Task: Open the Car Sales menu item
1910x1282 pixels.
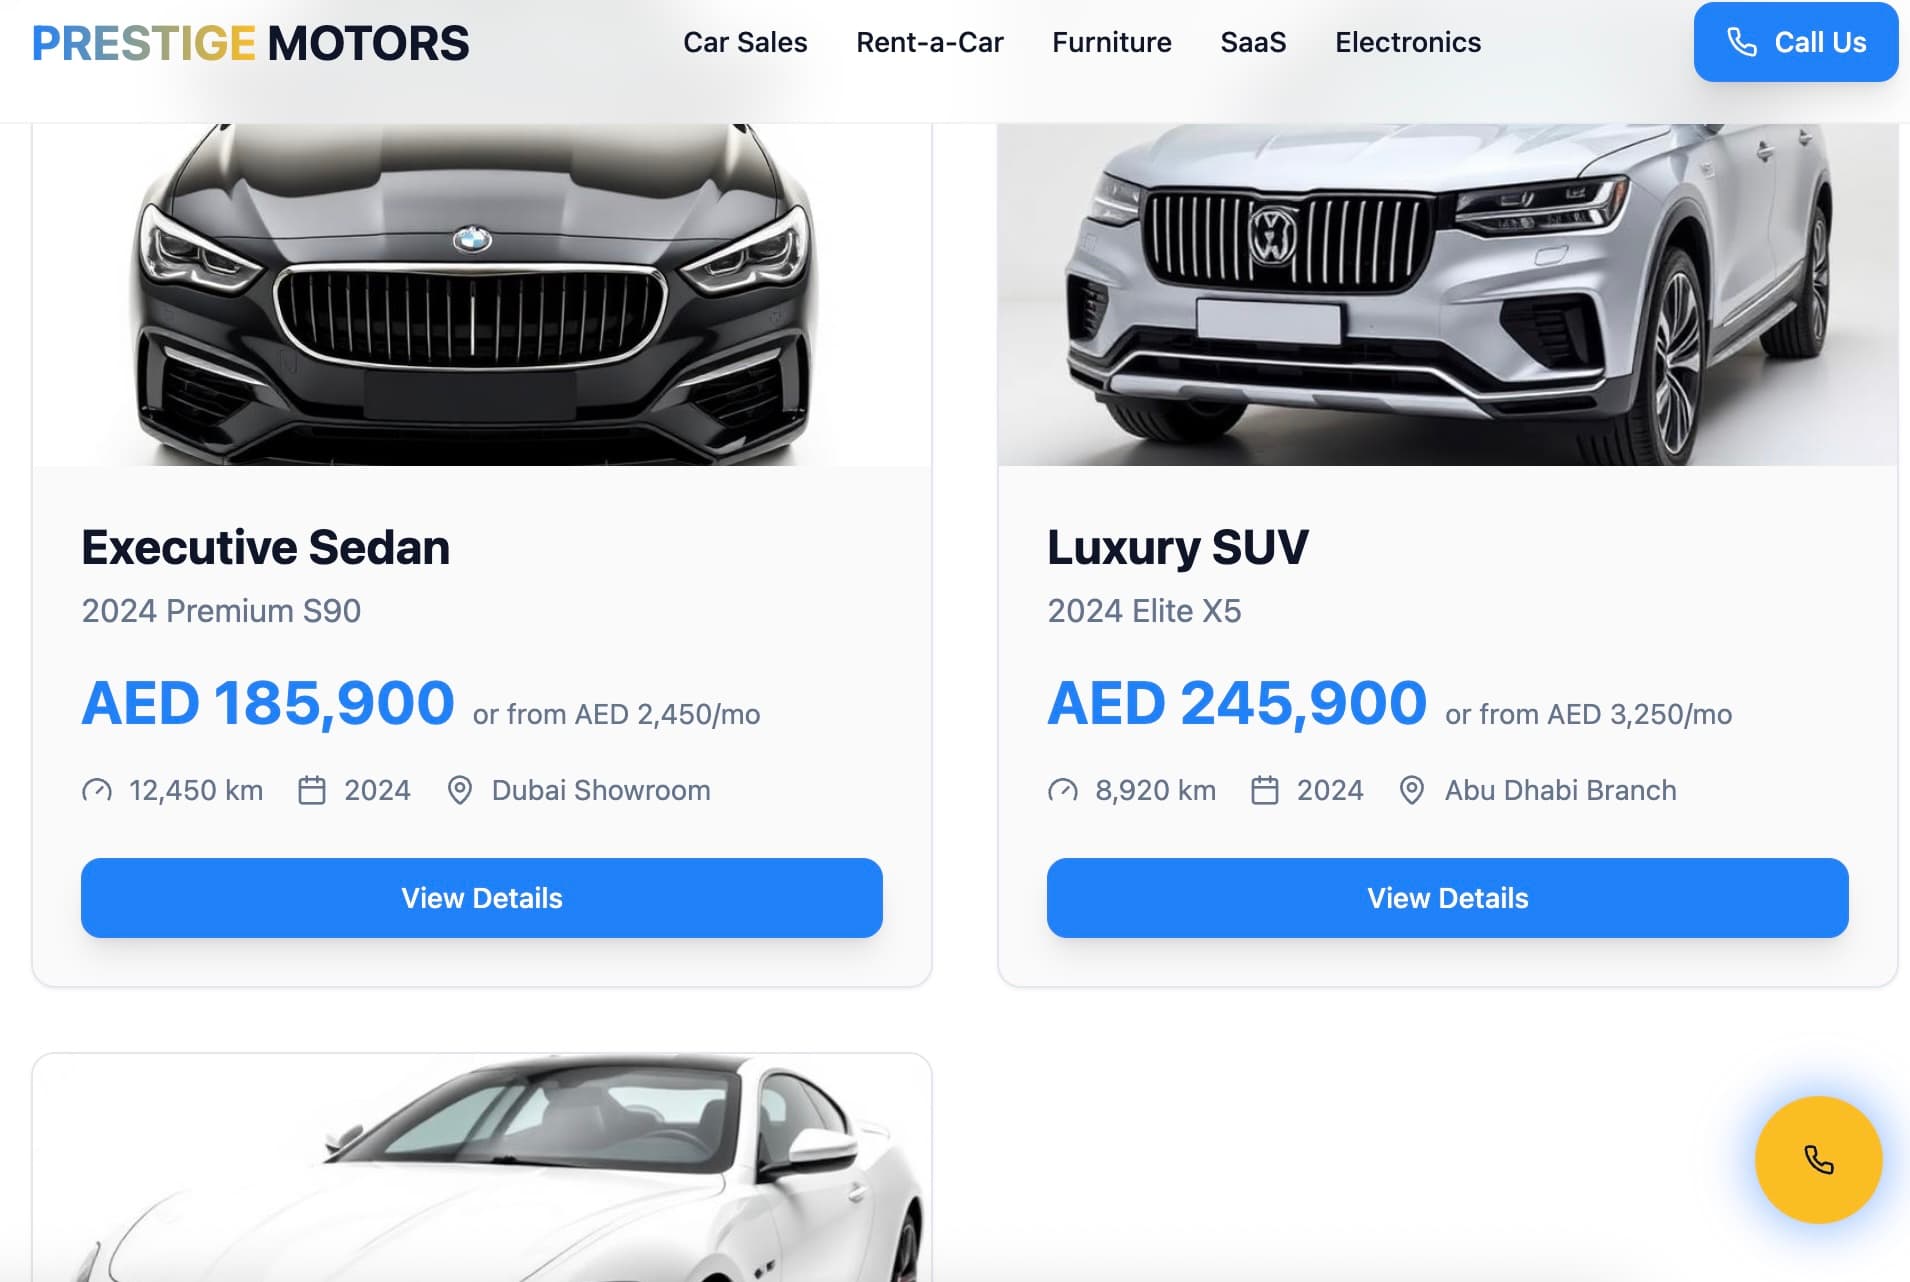Action: coord(745,42)
